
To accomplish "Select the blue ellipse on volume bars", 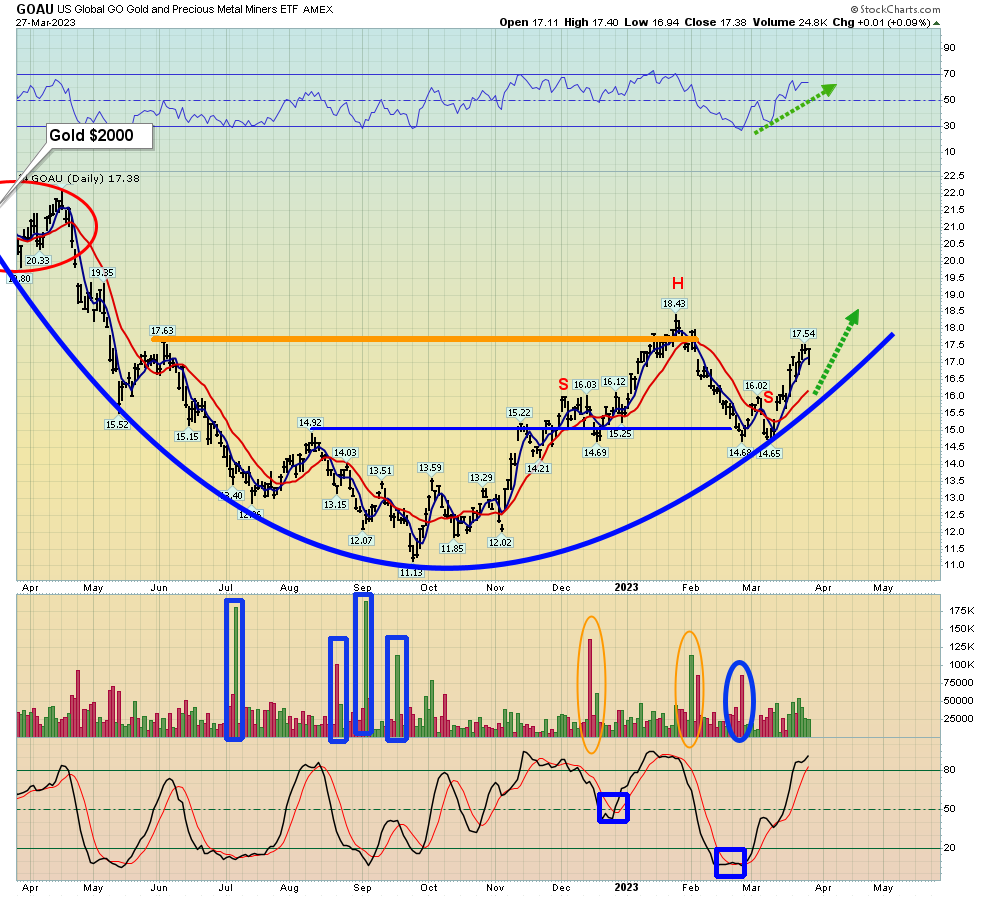I will [738, 701].
